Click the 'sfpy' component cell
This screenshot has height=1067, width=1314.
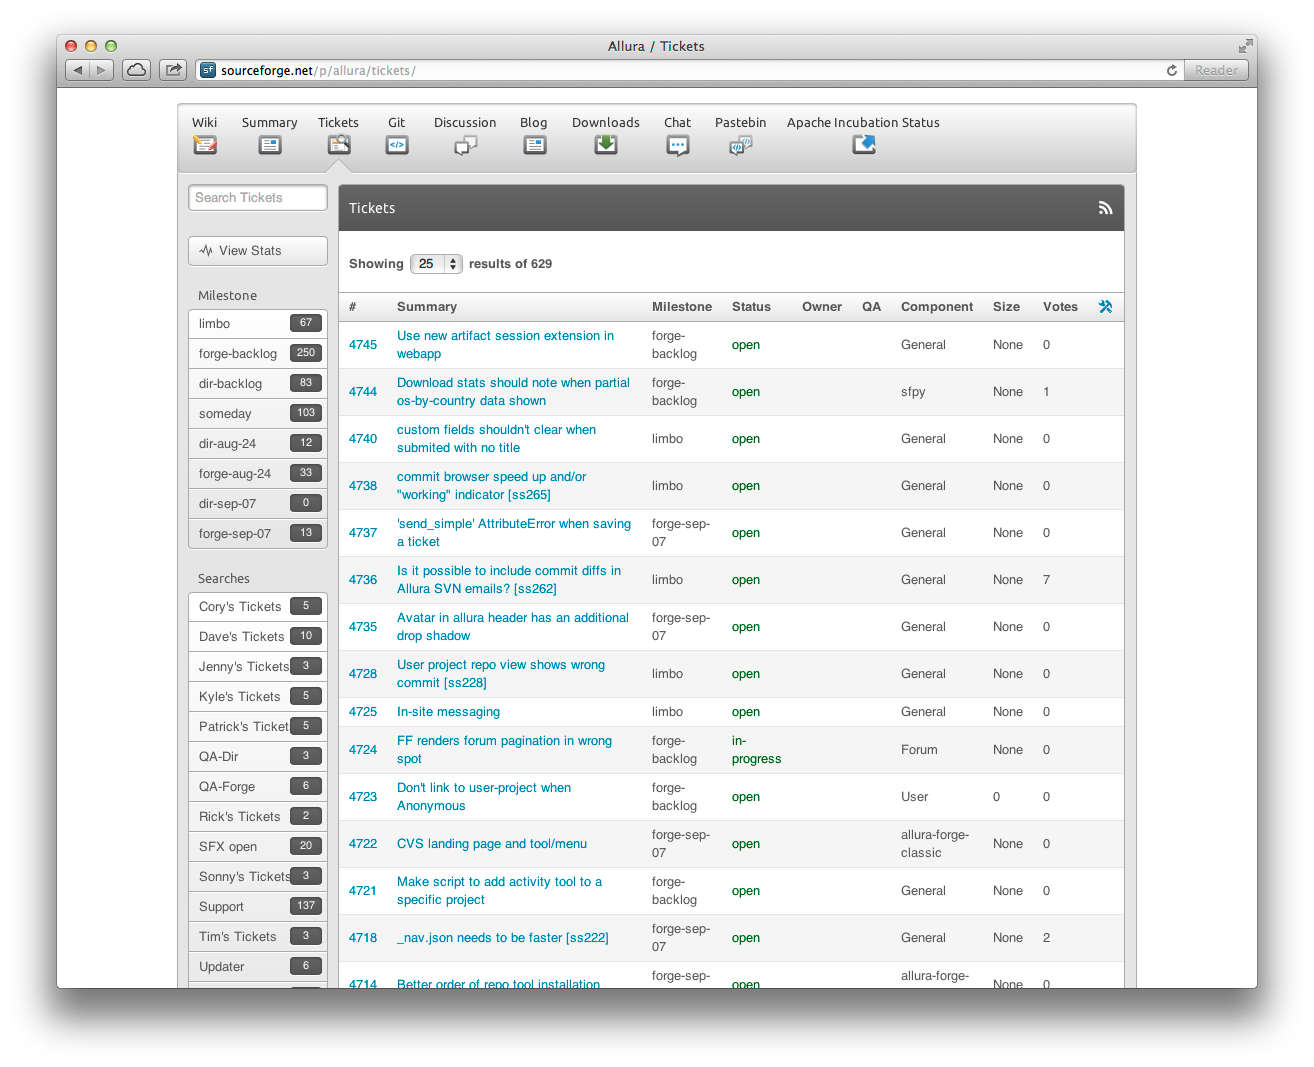pos(913,392)
